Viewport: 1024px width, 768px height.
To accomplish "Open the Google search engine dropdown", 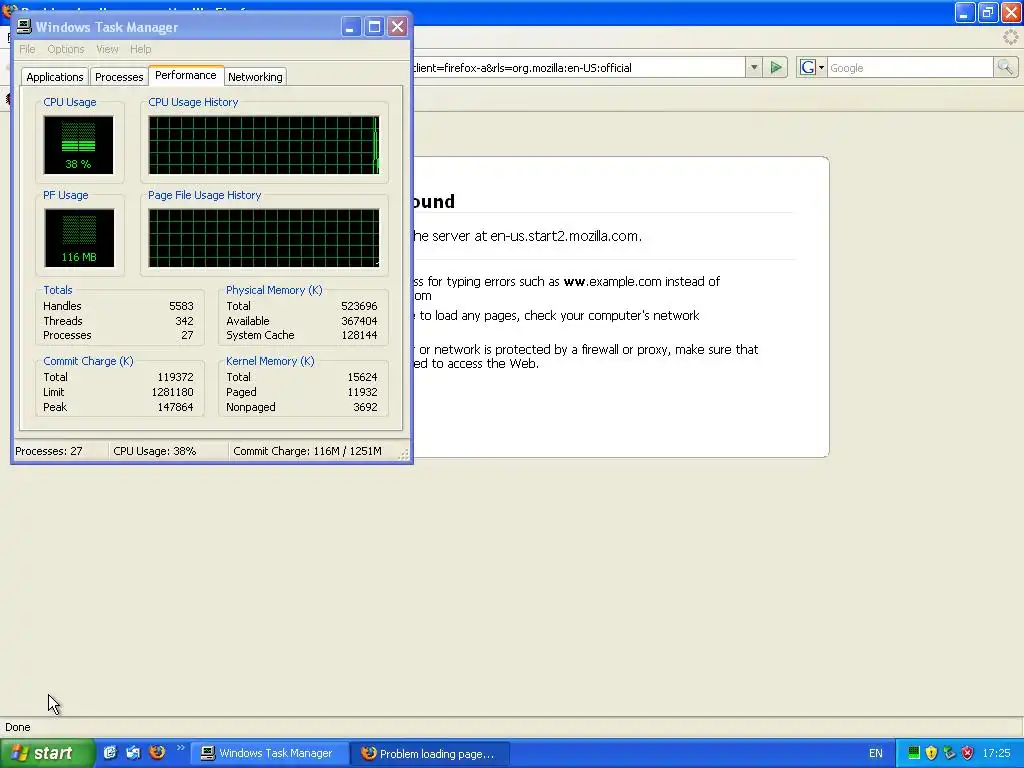I will tap(812, 67).
